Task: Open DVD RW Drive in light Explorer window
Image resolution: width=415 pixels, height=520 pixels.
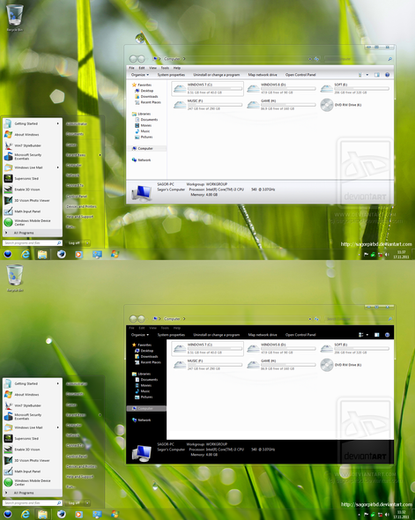Action: [x=341, y=105]
